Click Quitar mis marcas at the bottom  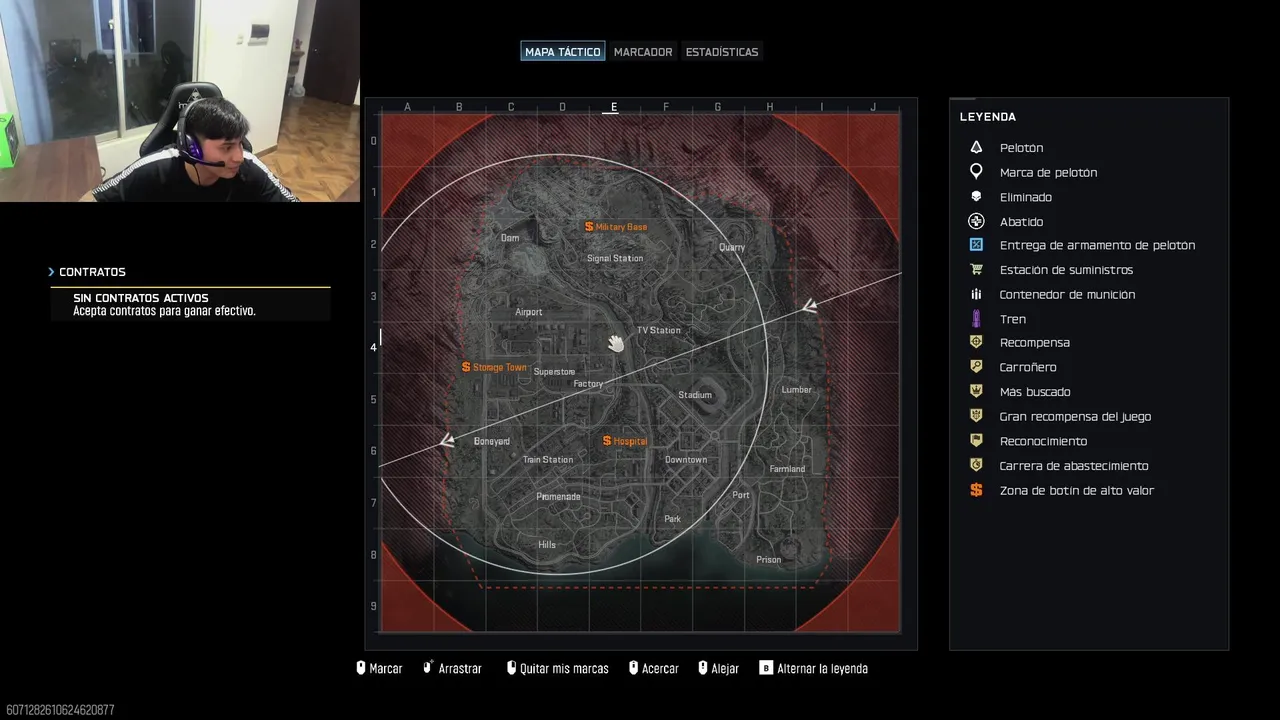click(557, 668)
